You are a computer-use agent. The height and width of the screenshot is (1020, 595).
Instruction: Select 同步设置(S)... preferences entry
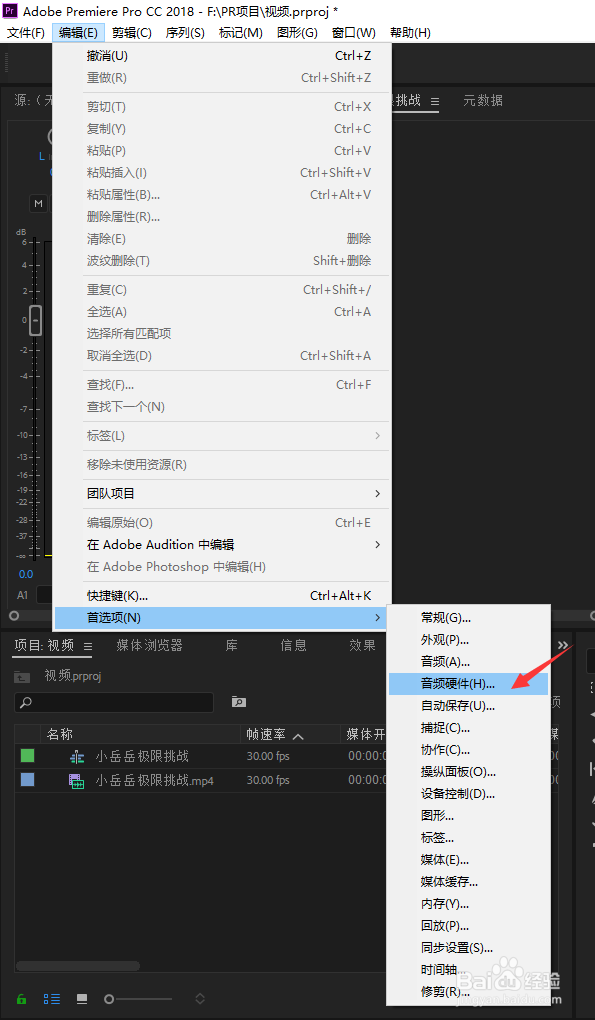(x=468, y=948)
